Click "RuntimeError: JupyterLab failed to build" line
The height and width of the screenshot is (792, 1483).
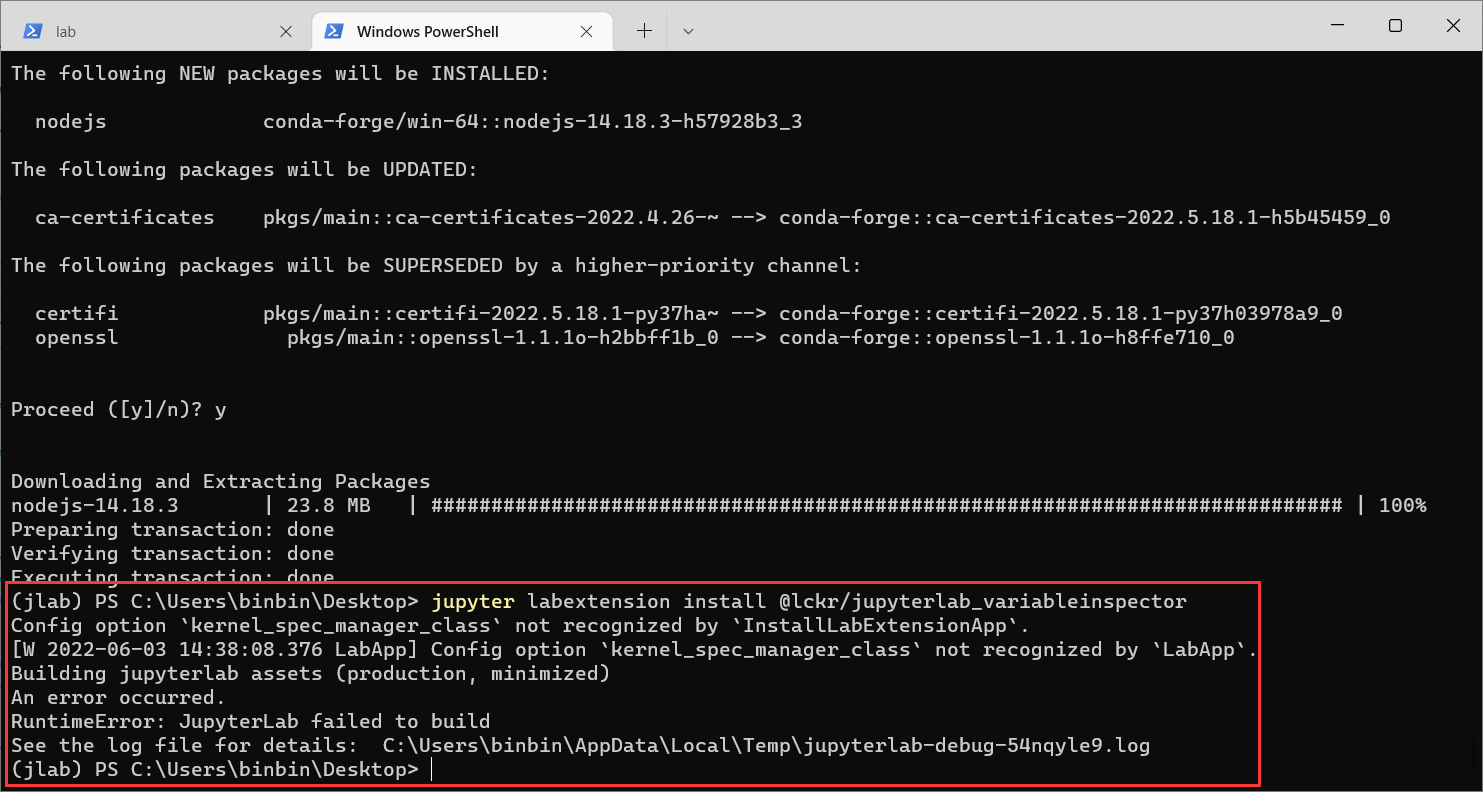coord(250,722)
